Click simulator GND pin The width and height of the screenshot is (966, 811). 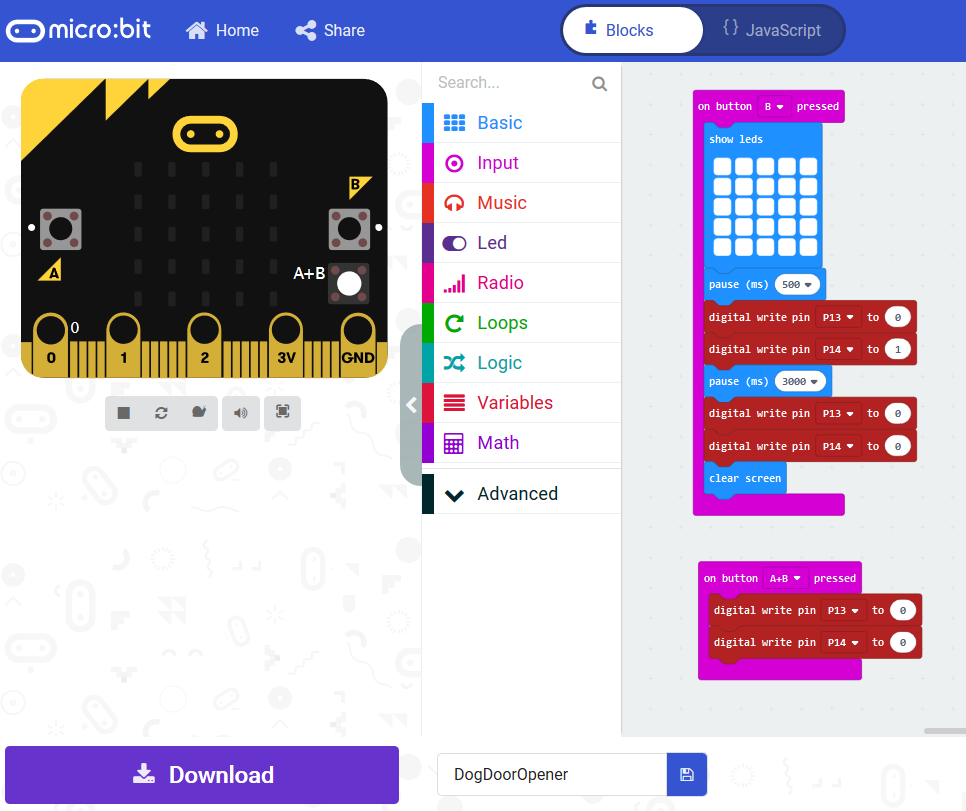click(358, 345)
